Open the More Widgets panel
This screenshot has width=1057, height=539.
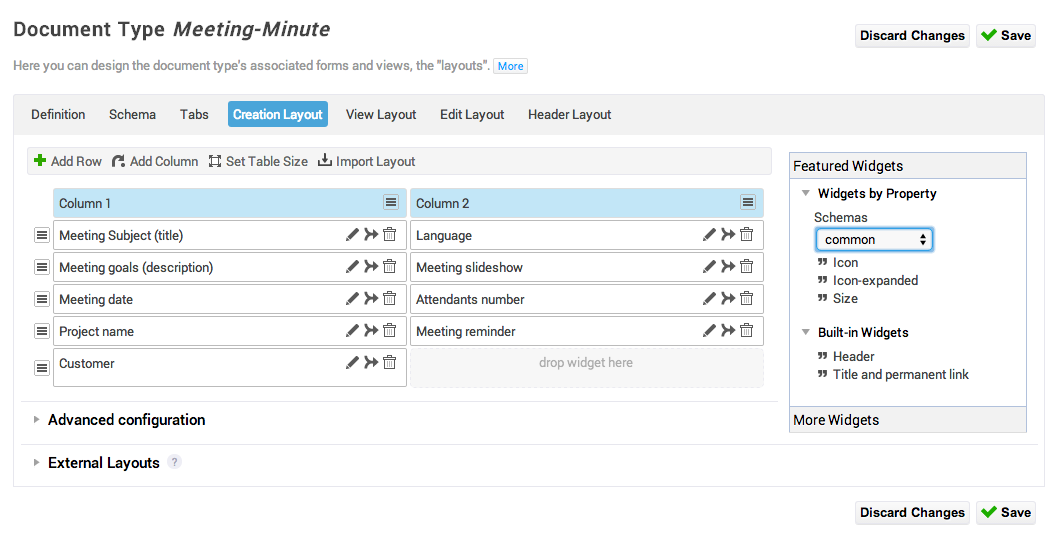[836, 420]
